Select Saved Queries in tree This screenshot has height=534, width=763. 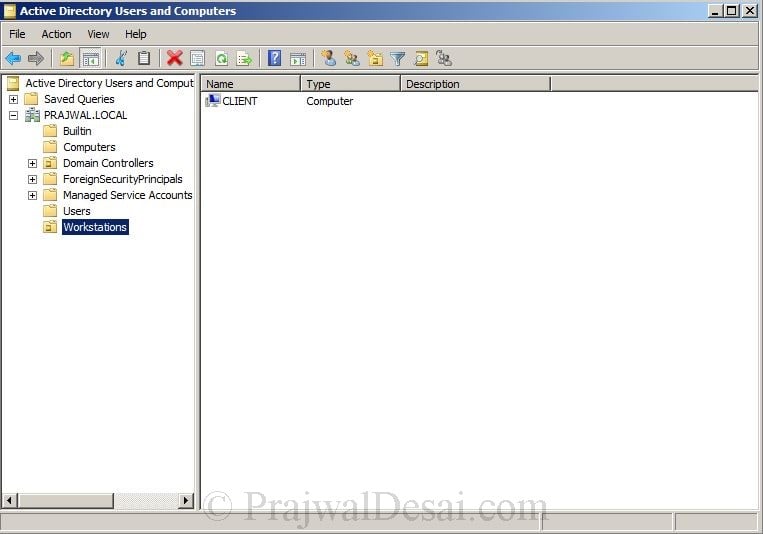tap(79, 99)
